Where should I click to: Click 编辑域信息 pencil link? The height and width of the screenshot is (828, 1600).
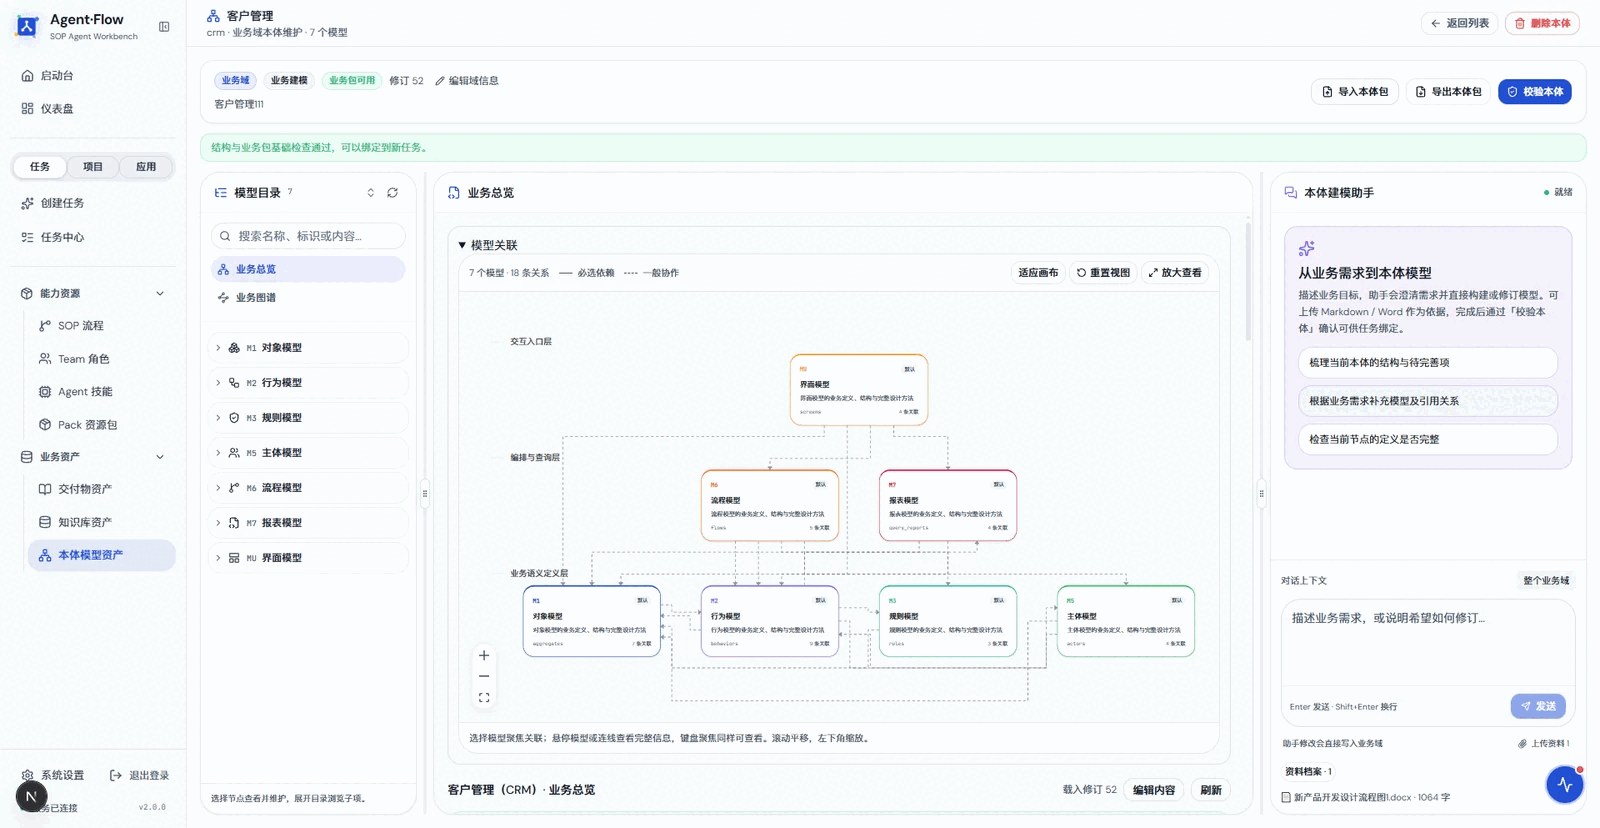point(467,81)
